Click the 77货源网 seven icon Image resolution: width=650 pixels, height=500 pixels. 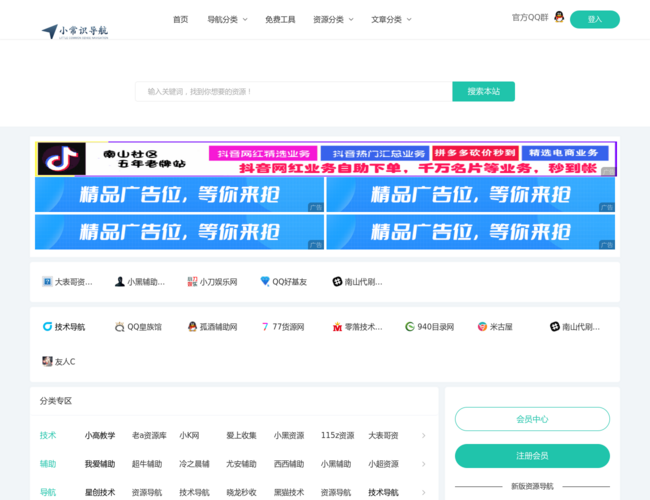click(265, 327)
